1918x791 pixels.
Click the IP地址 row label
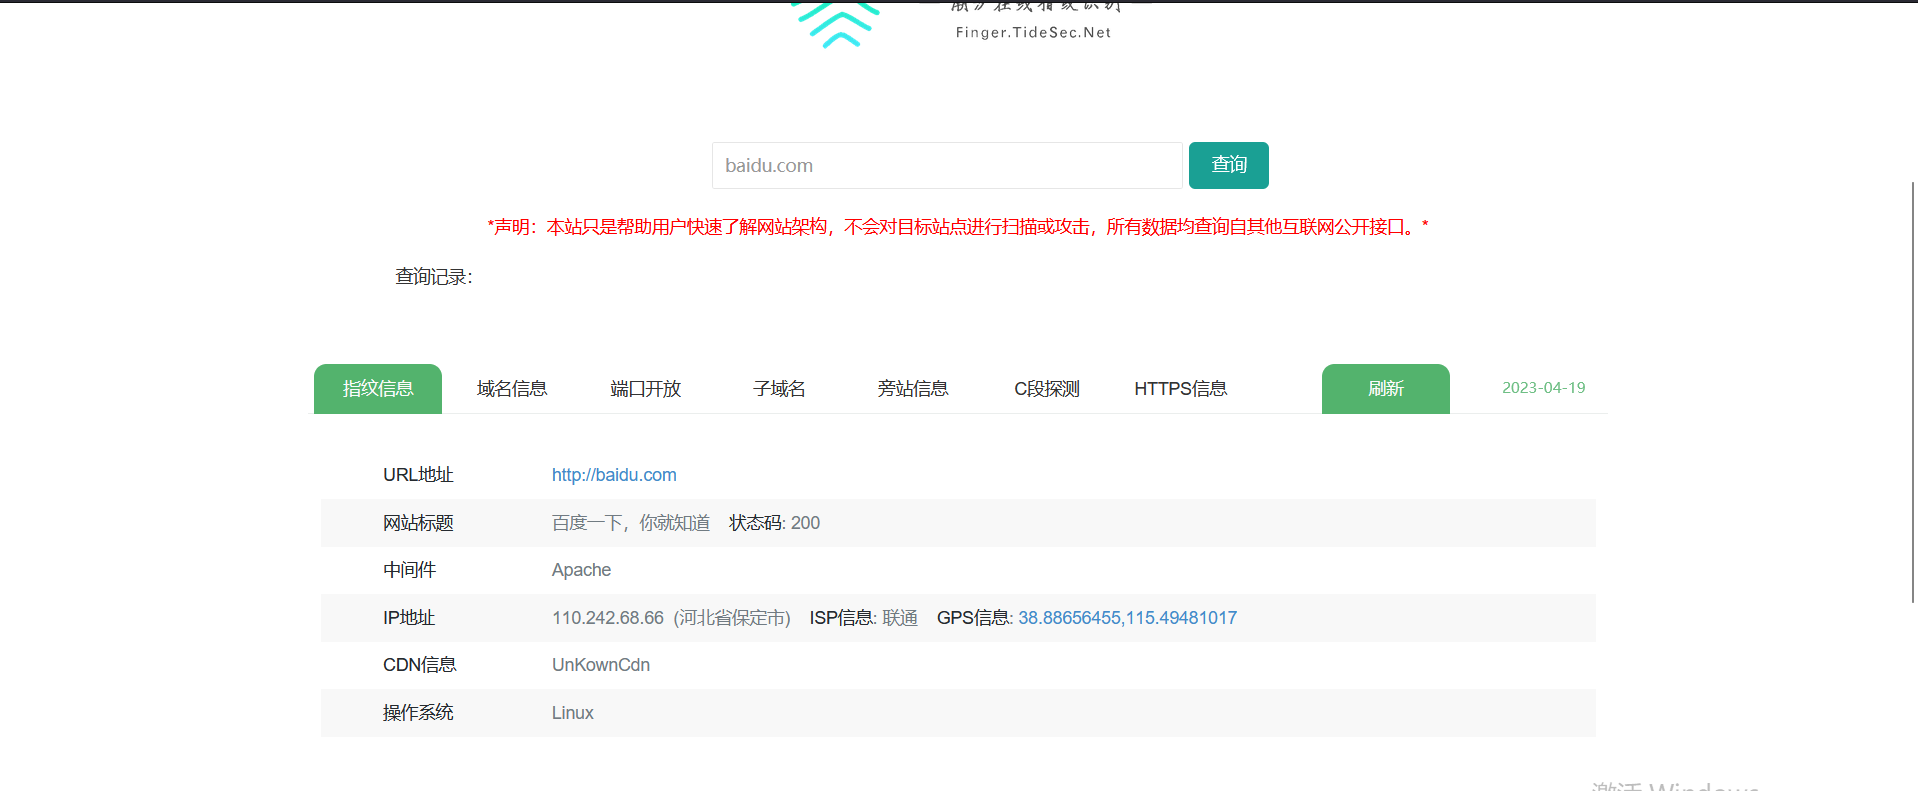click(x=409, y=618)
